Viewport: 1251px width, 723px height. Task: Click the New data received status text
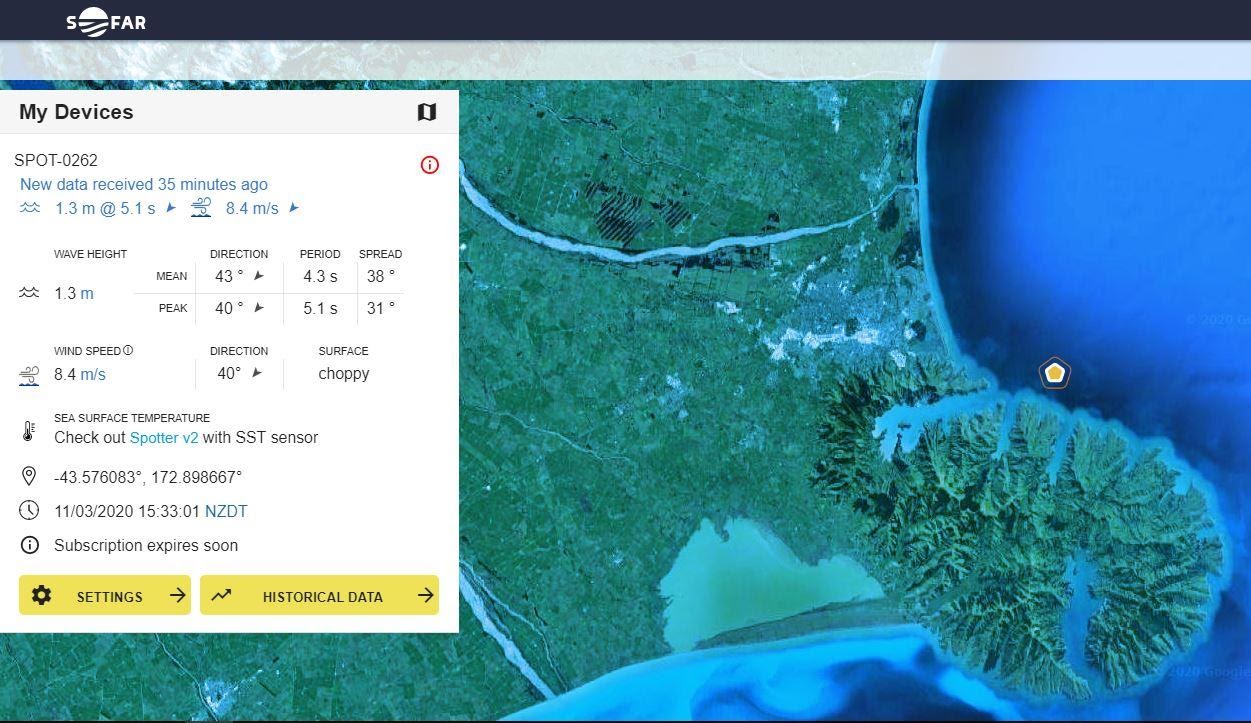point(143,184)
